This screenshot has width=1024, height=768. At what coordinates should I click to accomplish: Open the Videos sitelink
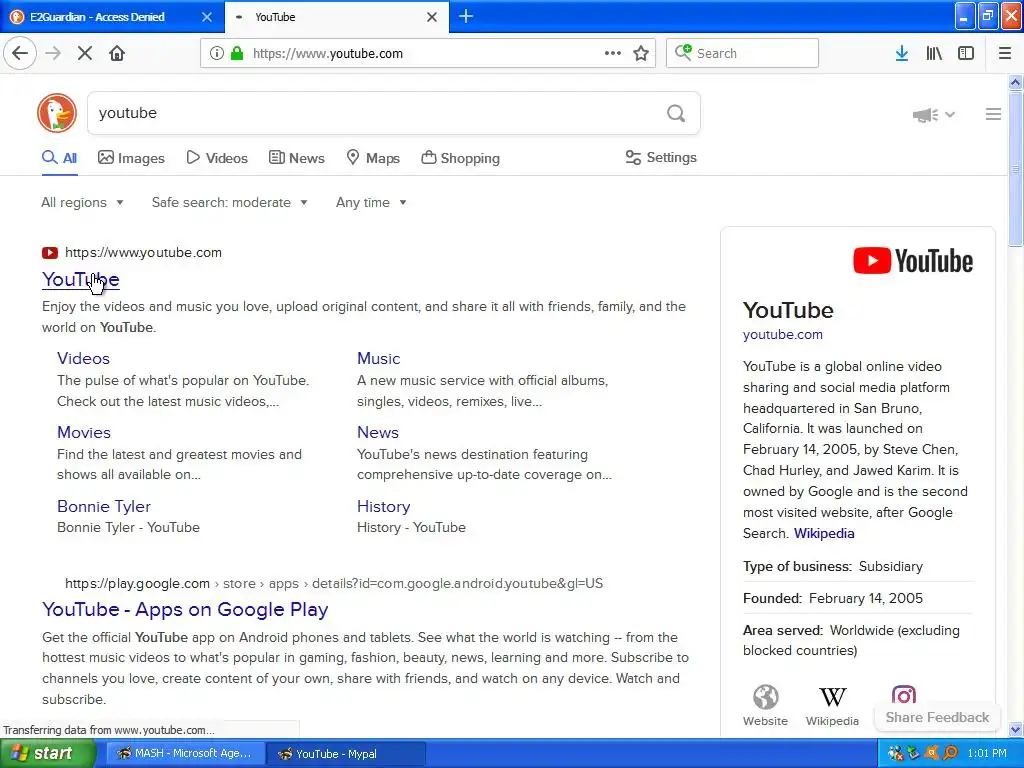click(x=83, y=359)
